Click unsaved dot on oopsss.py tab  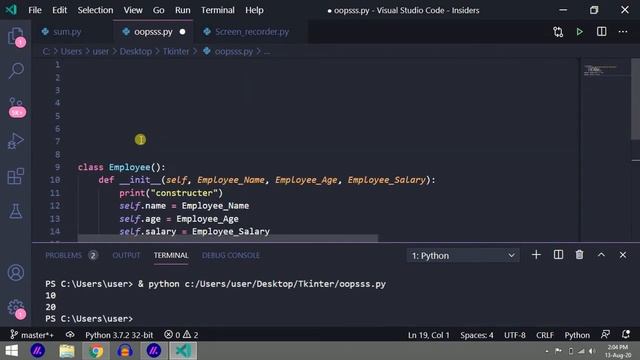[x=182, y=32]
